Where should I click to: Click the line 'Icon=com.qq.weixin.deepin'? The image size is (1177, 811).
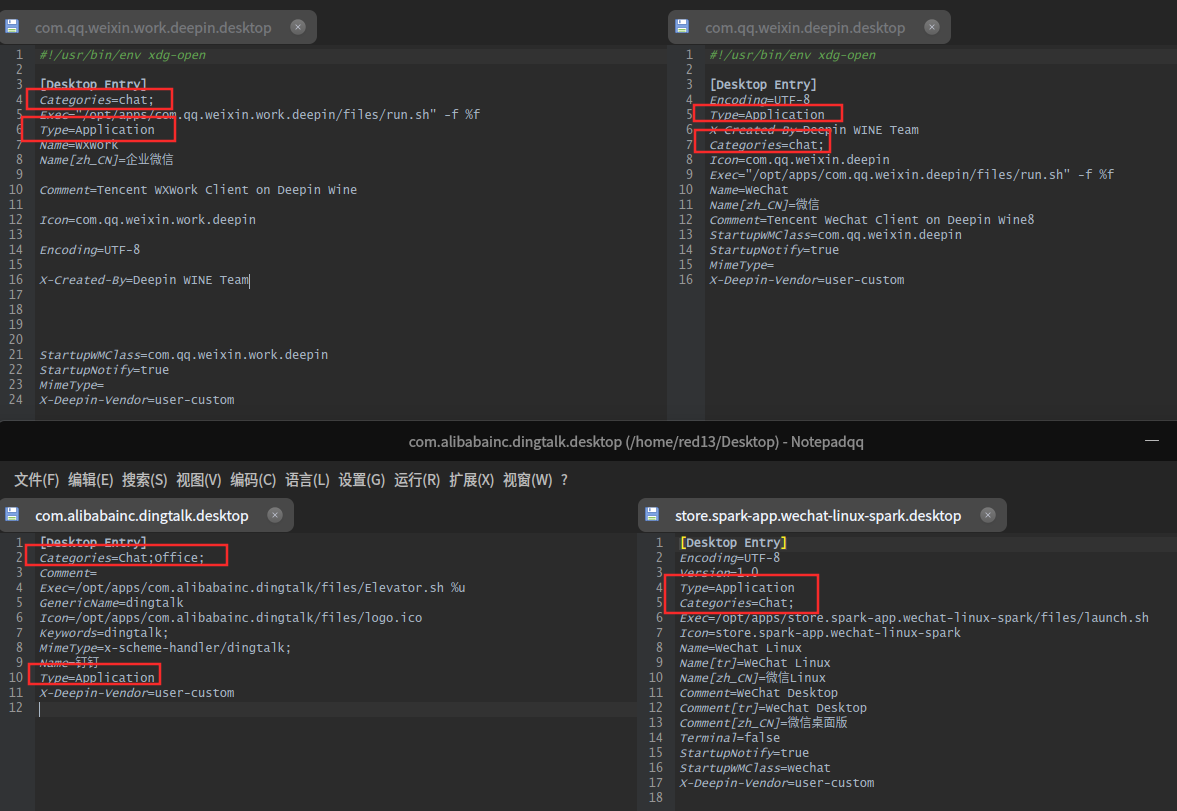pos(799,159)
